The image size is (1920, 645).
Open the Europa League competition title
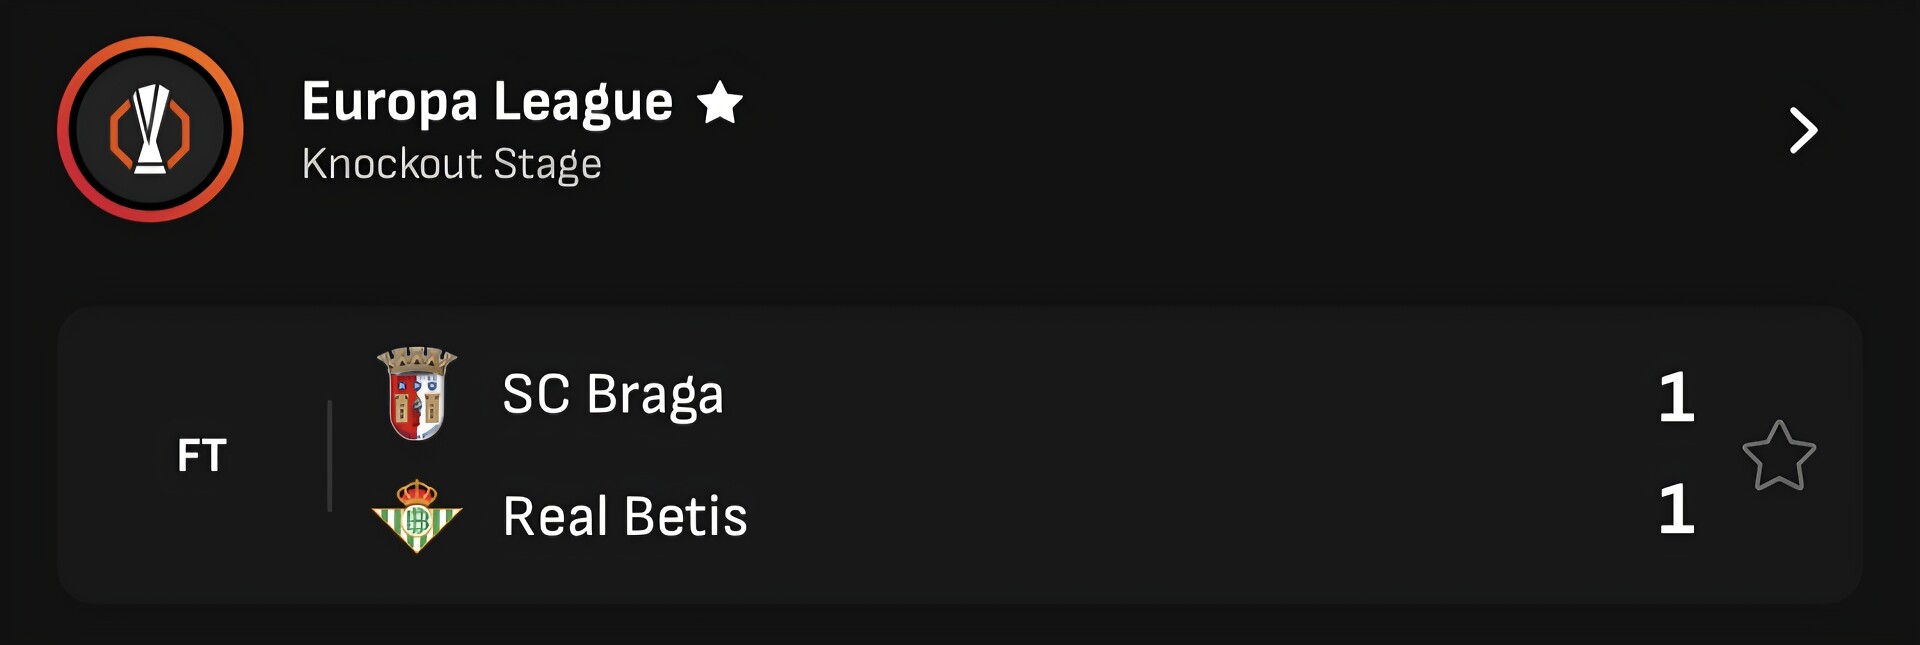click(487, 102)
